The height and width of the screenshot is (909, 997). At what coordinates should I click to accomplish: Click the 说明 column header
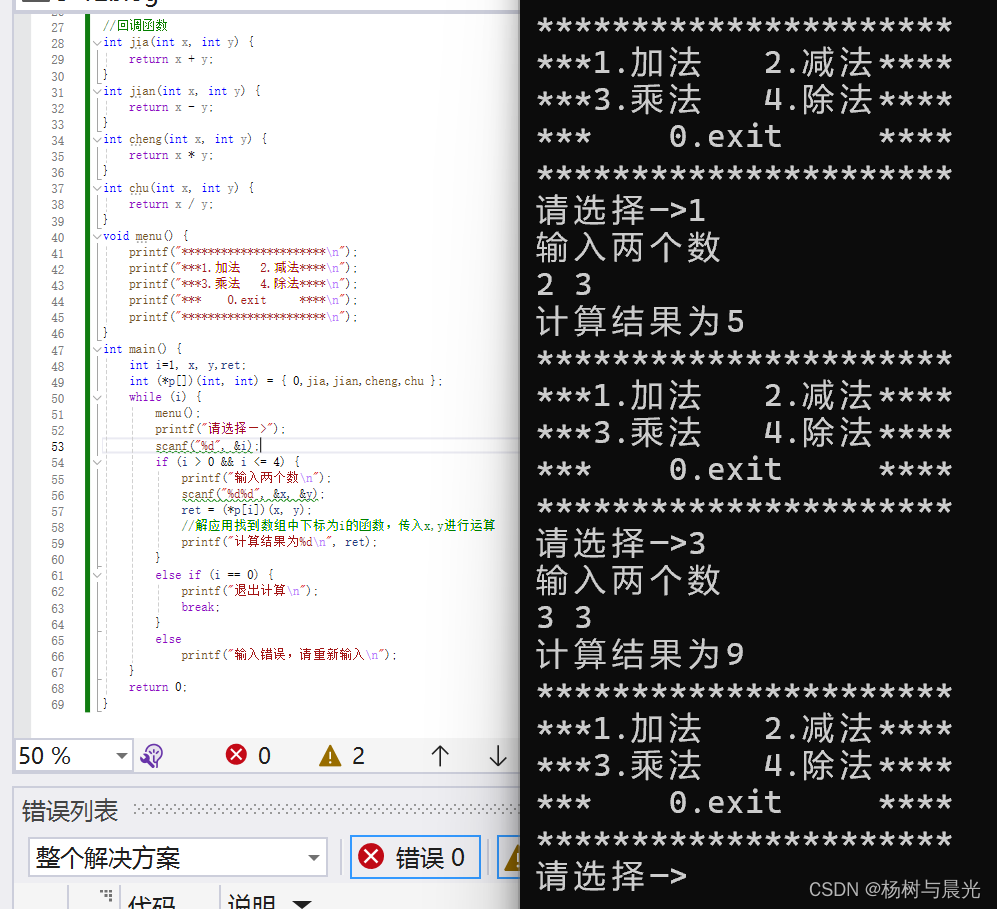tap(252, 901)
